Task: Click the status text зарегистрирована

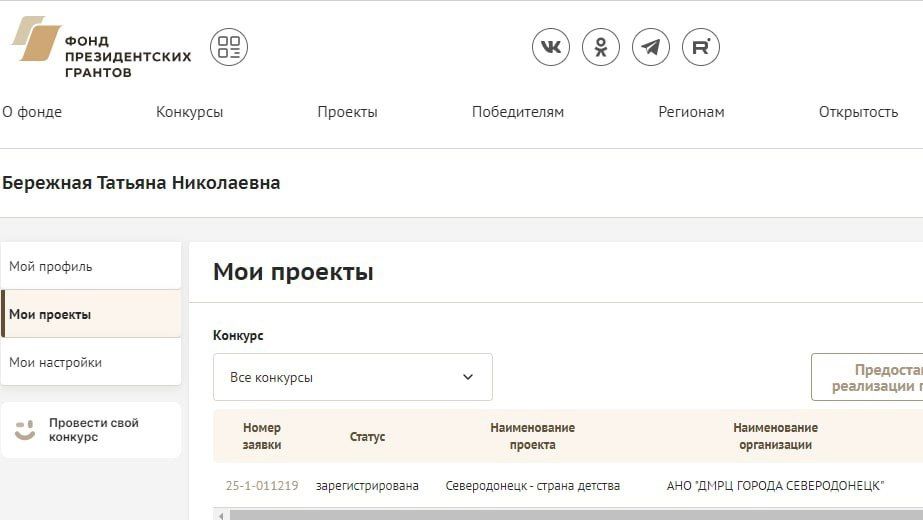Action: coord(367,486)
